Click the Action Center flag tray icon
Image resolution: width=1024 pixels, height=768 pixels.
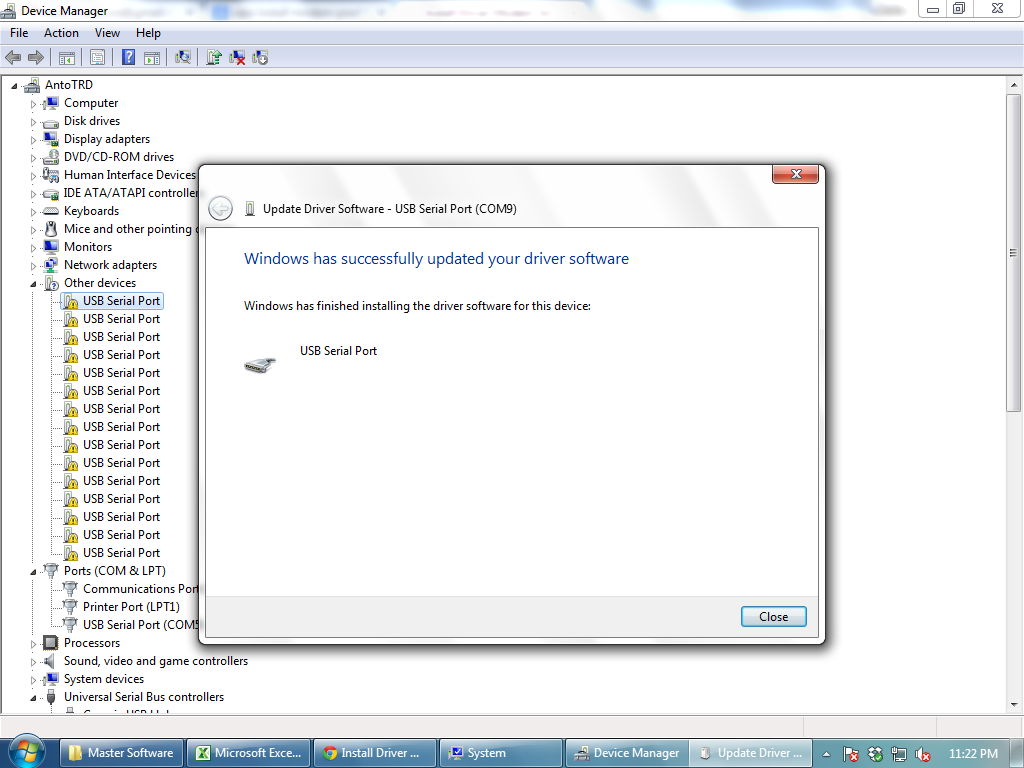pos(850,754)
